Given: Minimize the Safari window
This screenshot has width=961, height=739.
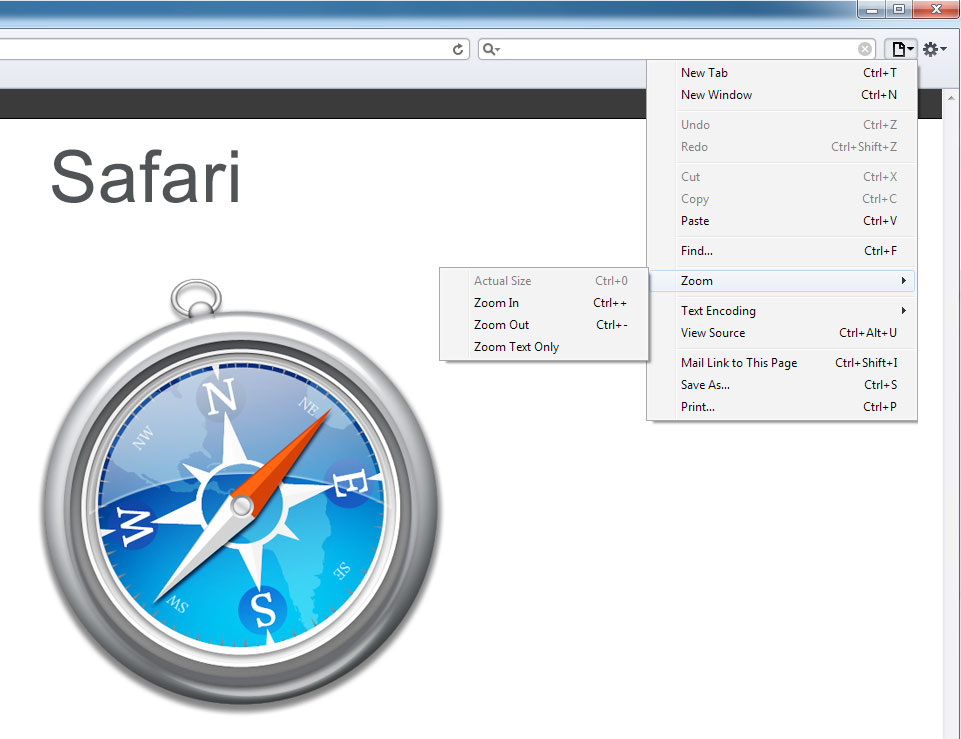Looking at the screenshot, I should click(872, 9).
